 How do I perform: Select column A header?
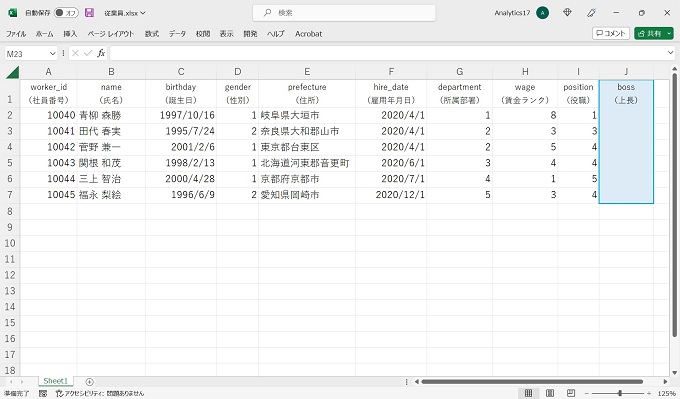tap(49, 72)
